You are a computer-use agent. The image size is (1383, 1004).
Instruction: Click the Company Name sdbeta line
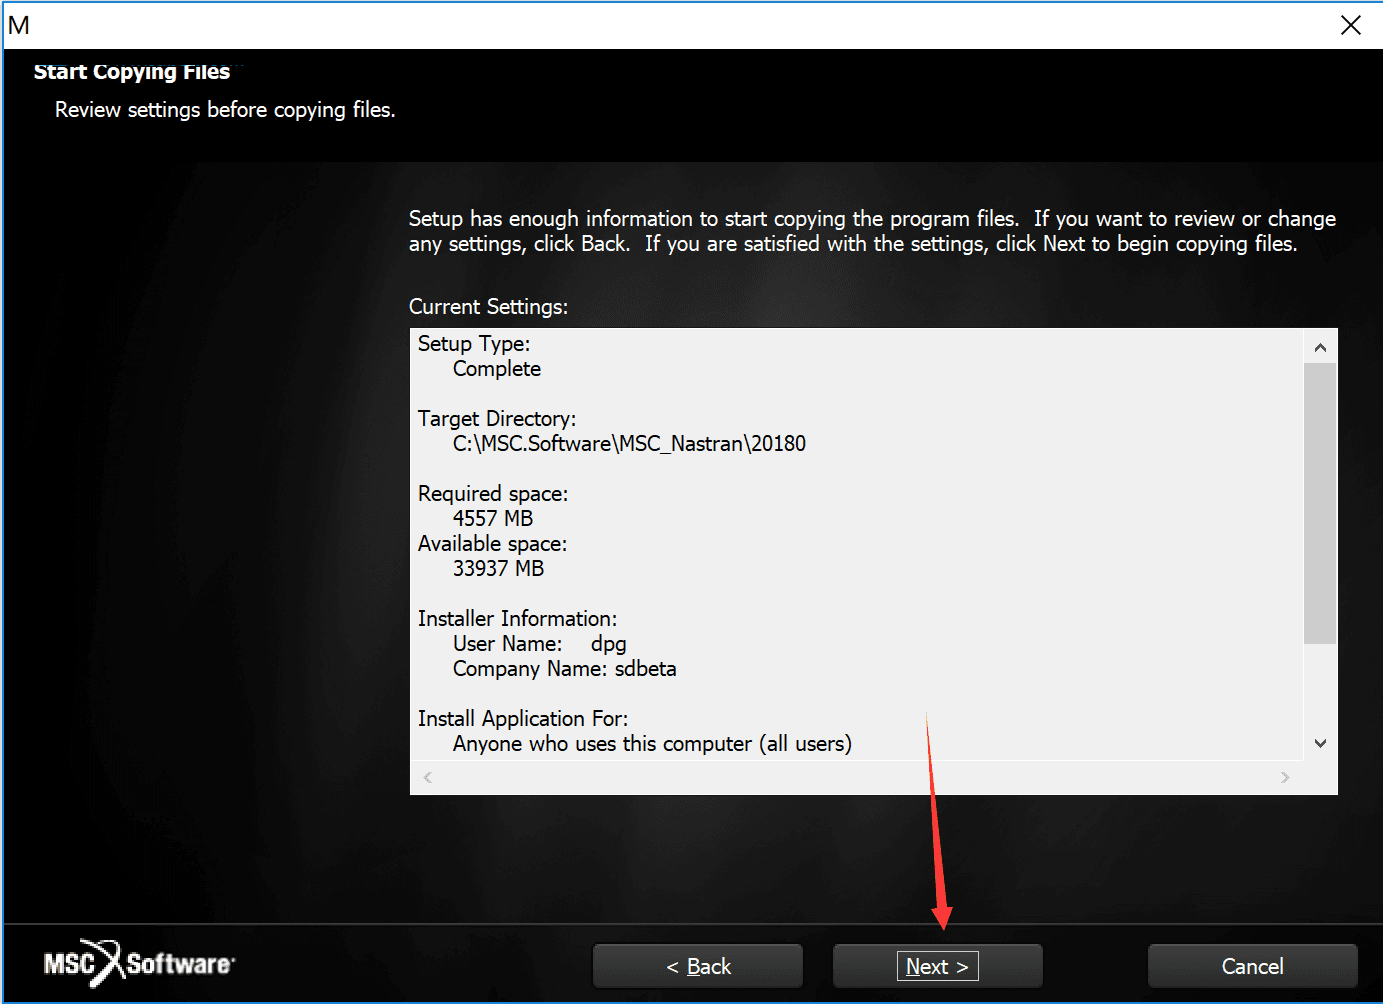[564, 668]
